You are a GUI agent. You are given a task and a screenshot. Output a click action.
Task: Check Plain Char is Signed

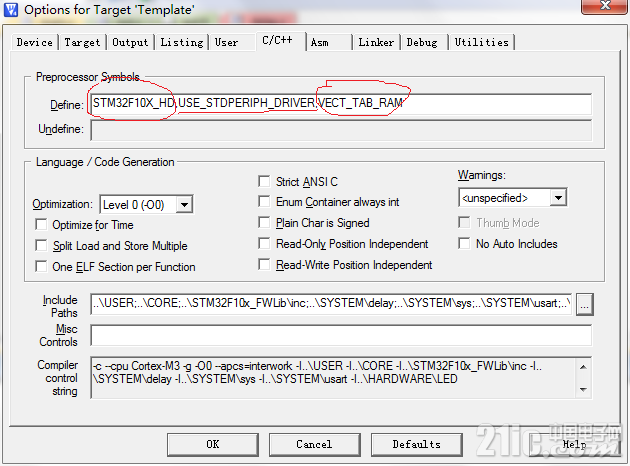click(x=264, y=222)
